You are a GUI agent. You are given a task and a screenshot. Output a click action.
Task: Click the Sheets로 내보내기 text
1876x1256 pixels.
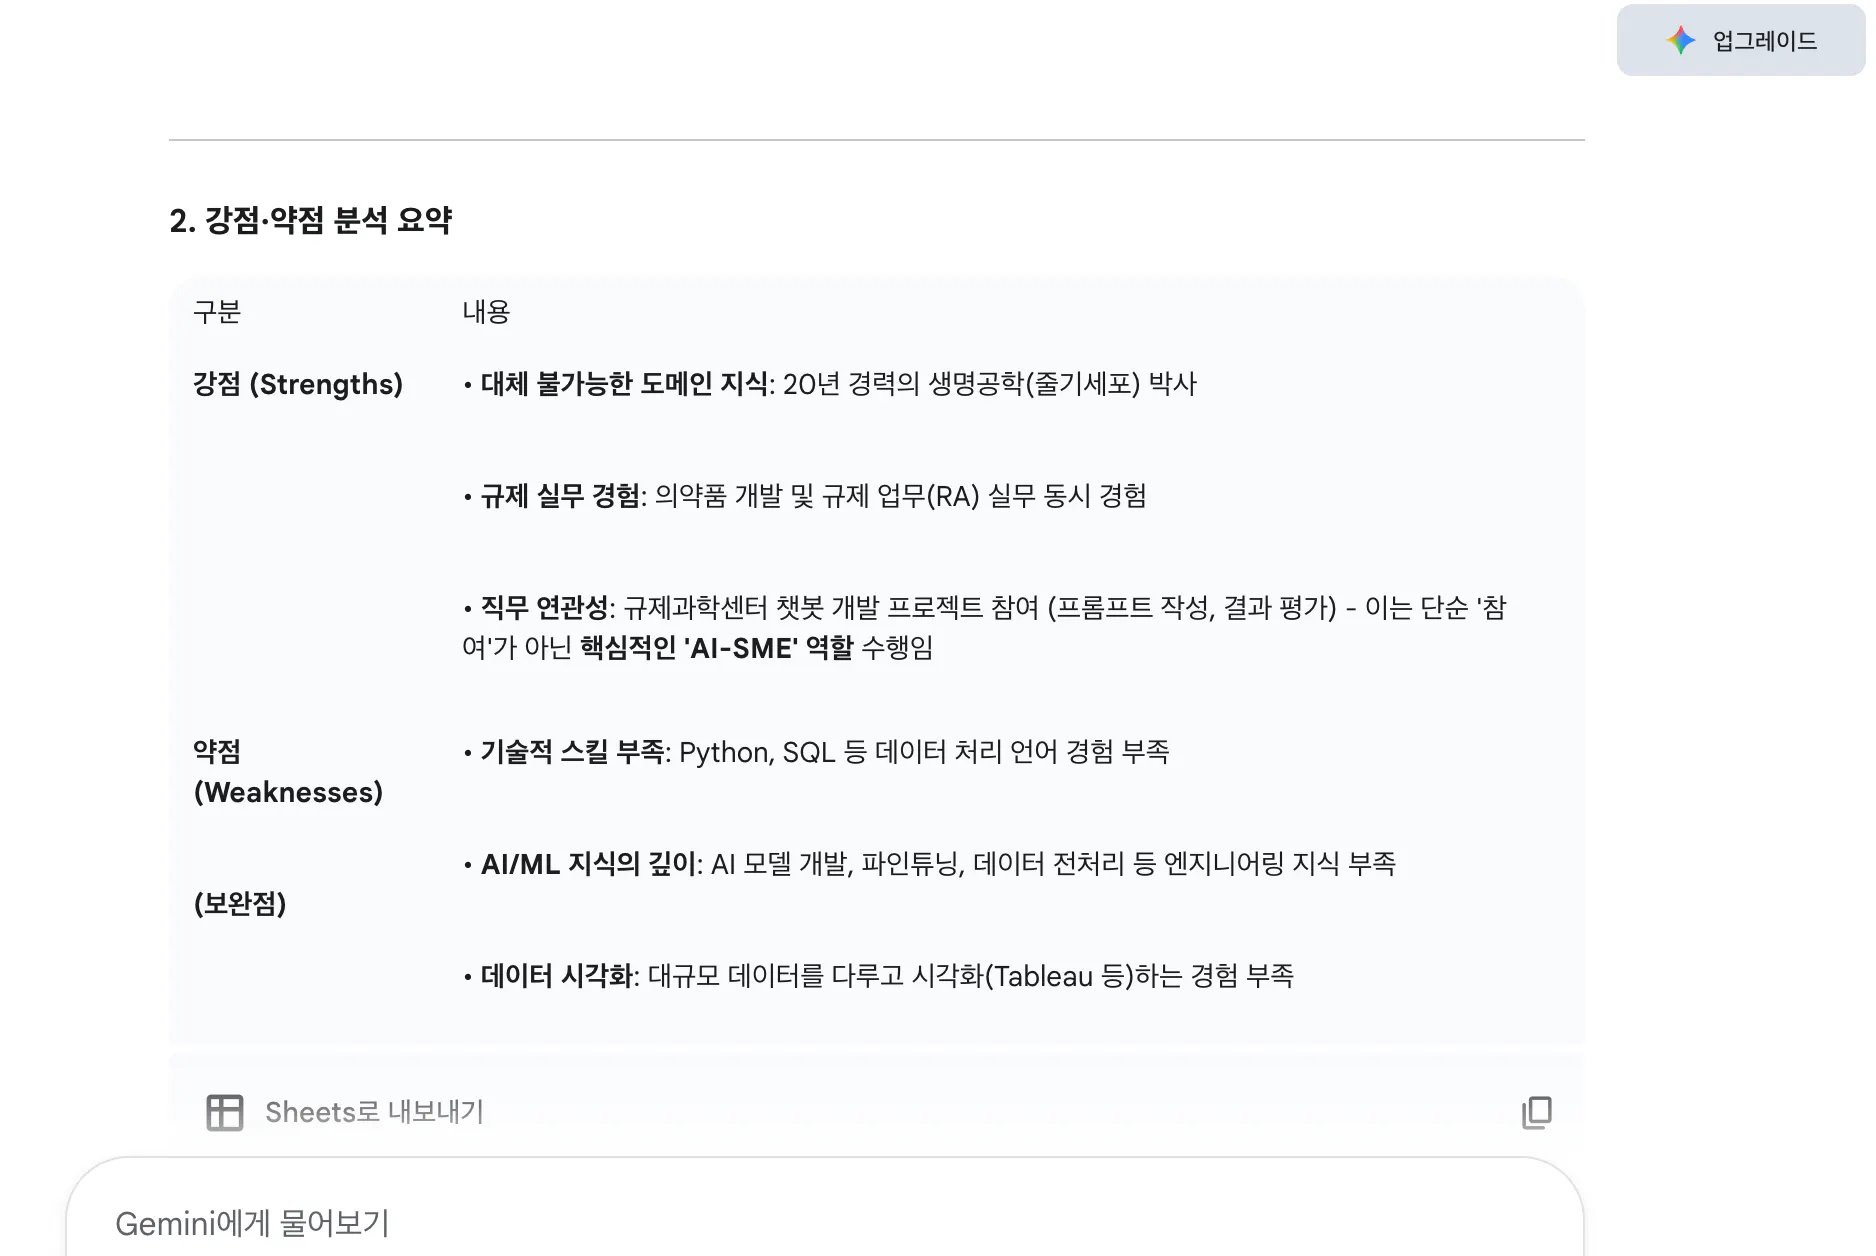coord(374,1112)
